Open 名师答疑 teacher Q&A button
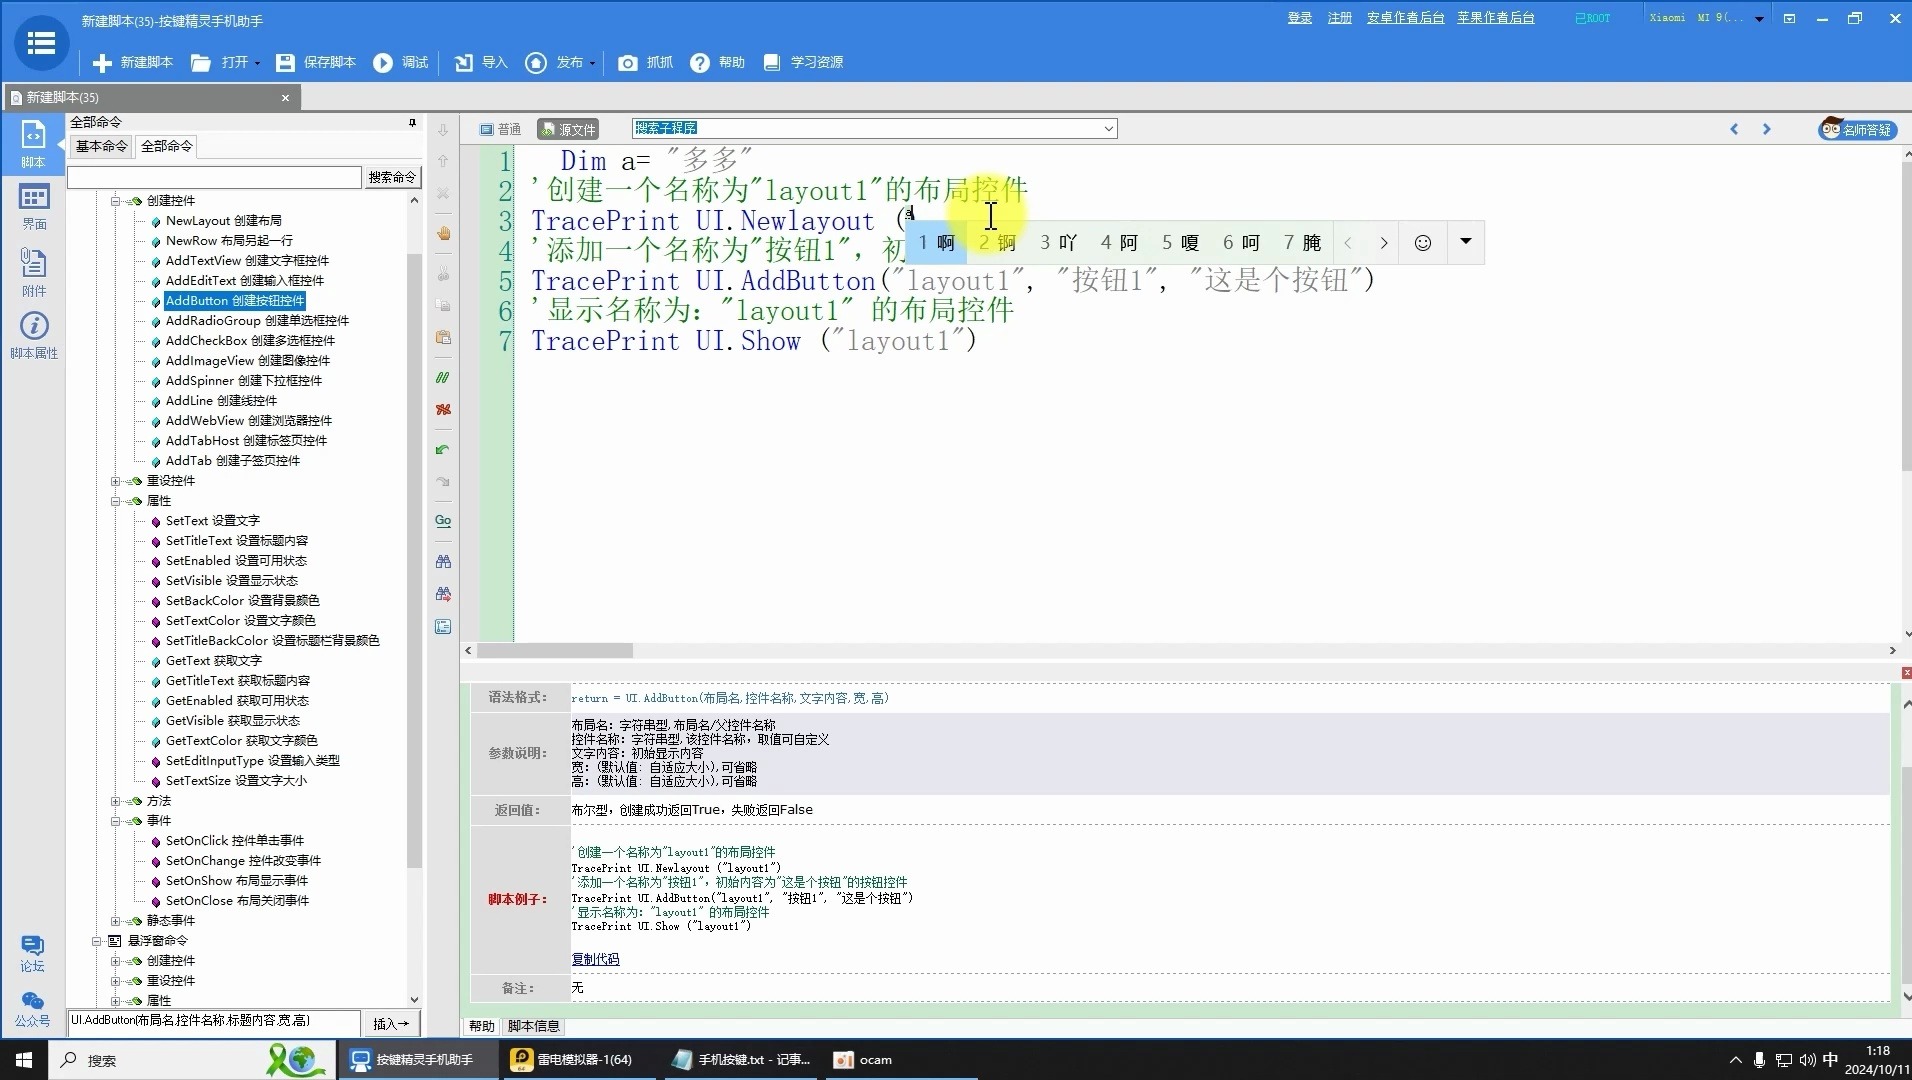The height and width of the screenshot is (1080, 1912). 1856,129
